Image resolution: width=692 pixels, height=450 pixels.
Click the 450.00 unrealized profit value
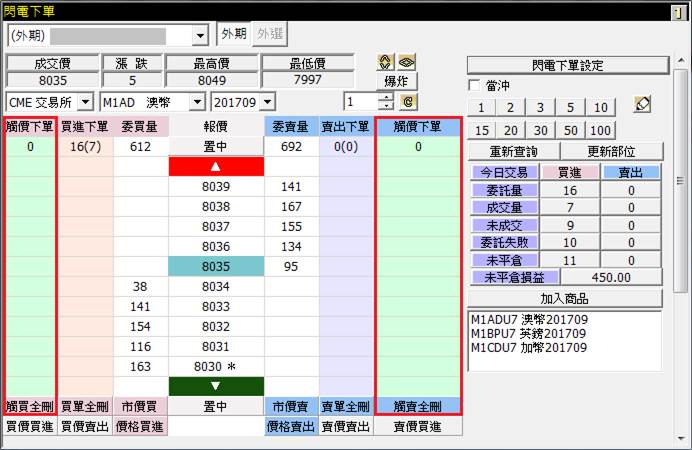point(611,278)
